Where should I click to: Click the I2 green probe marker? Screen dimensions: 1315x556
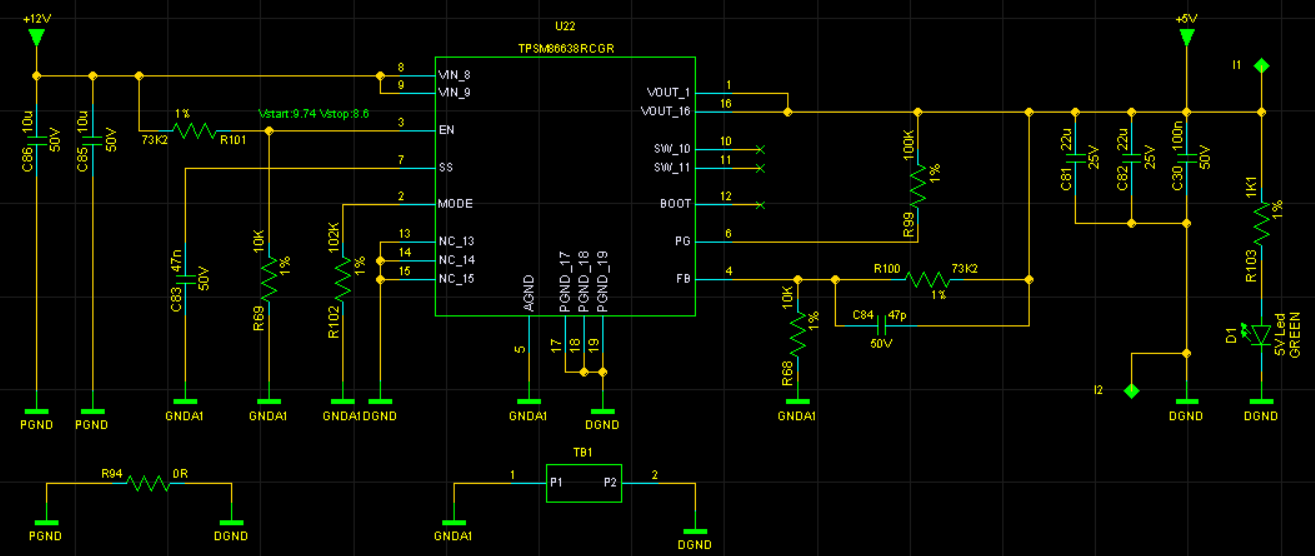click(x=1131, y=390)
